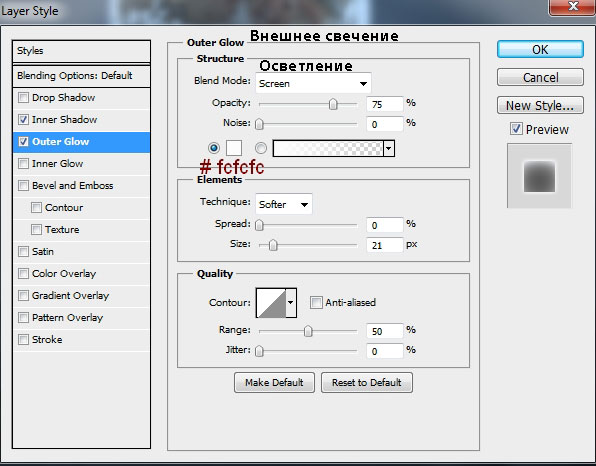Tick the Bevel and Emboss checkbox

[x=23, y=186]
